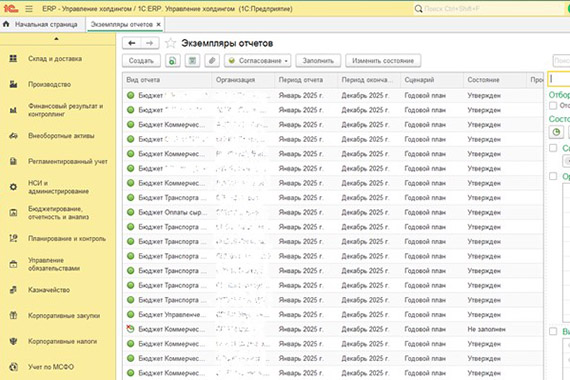Click the Заполнить button
Viewport: 570px width, 380px height.
click(318, 61)
